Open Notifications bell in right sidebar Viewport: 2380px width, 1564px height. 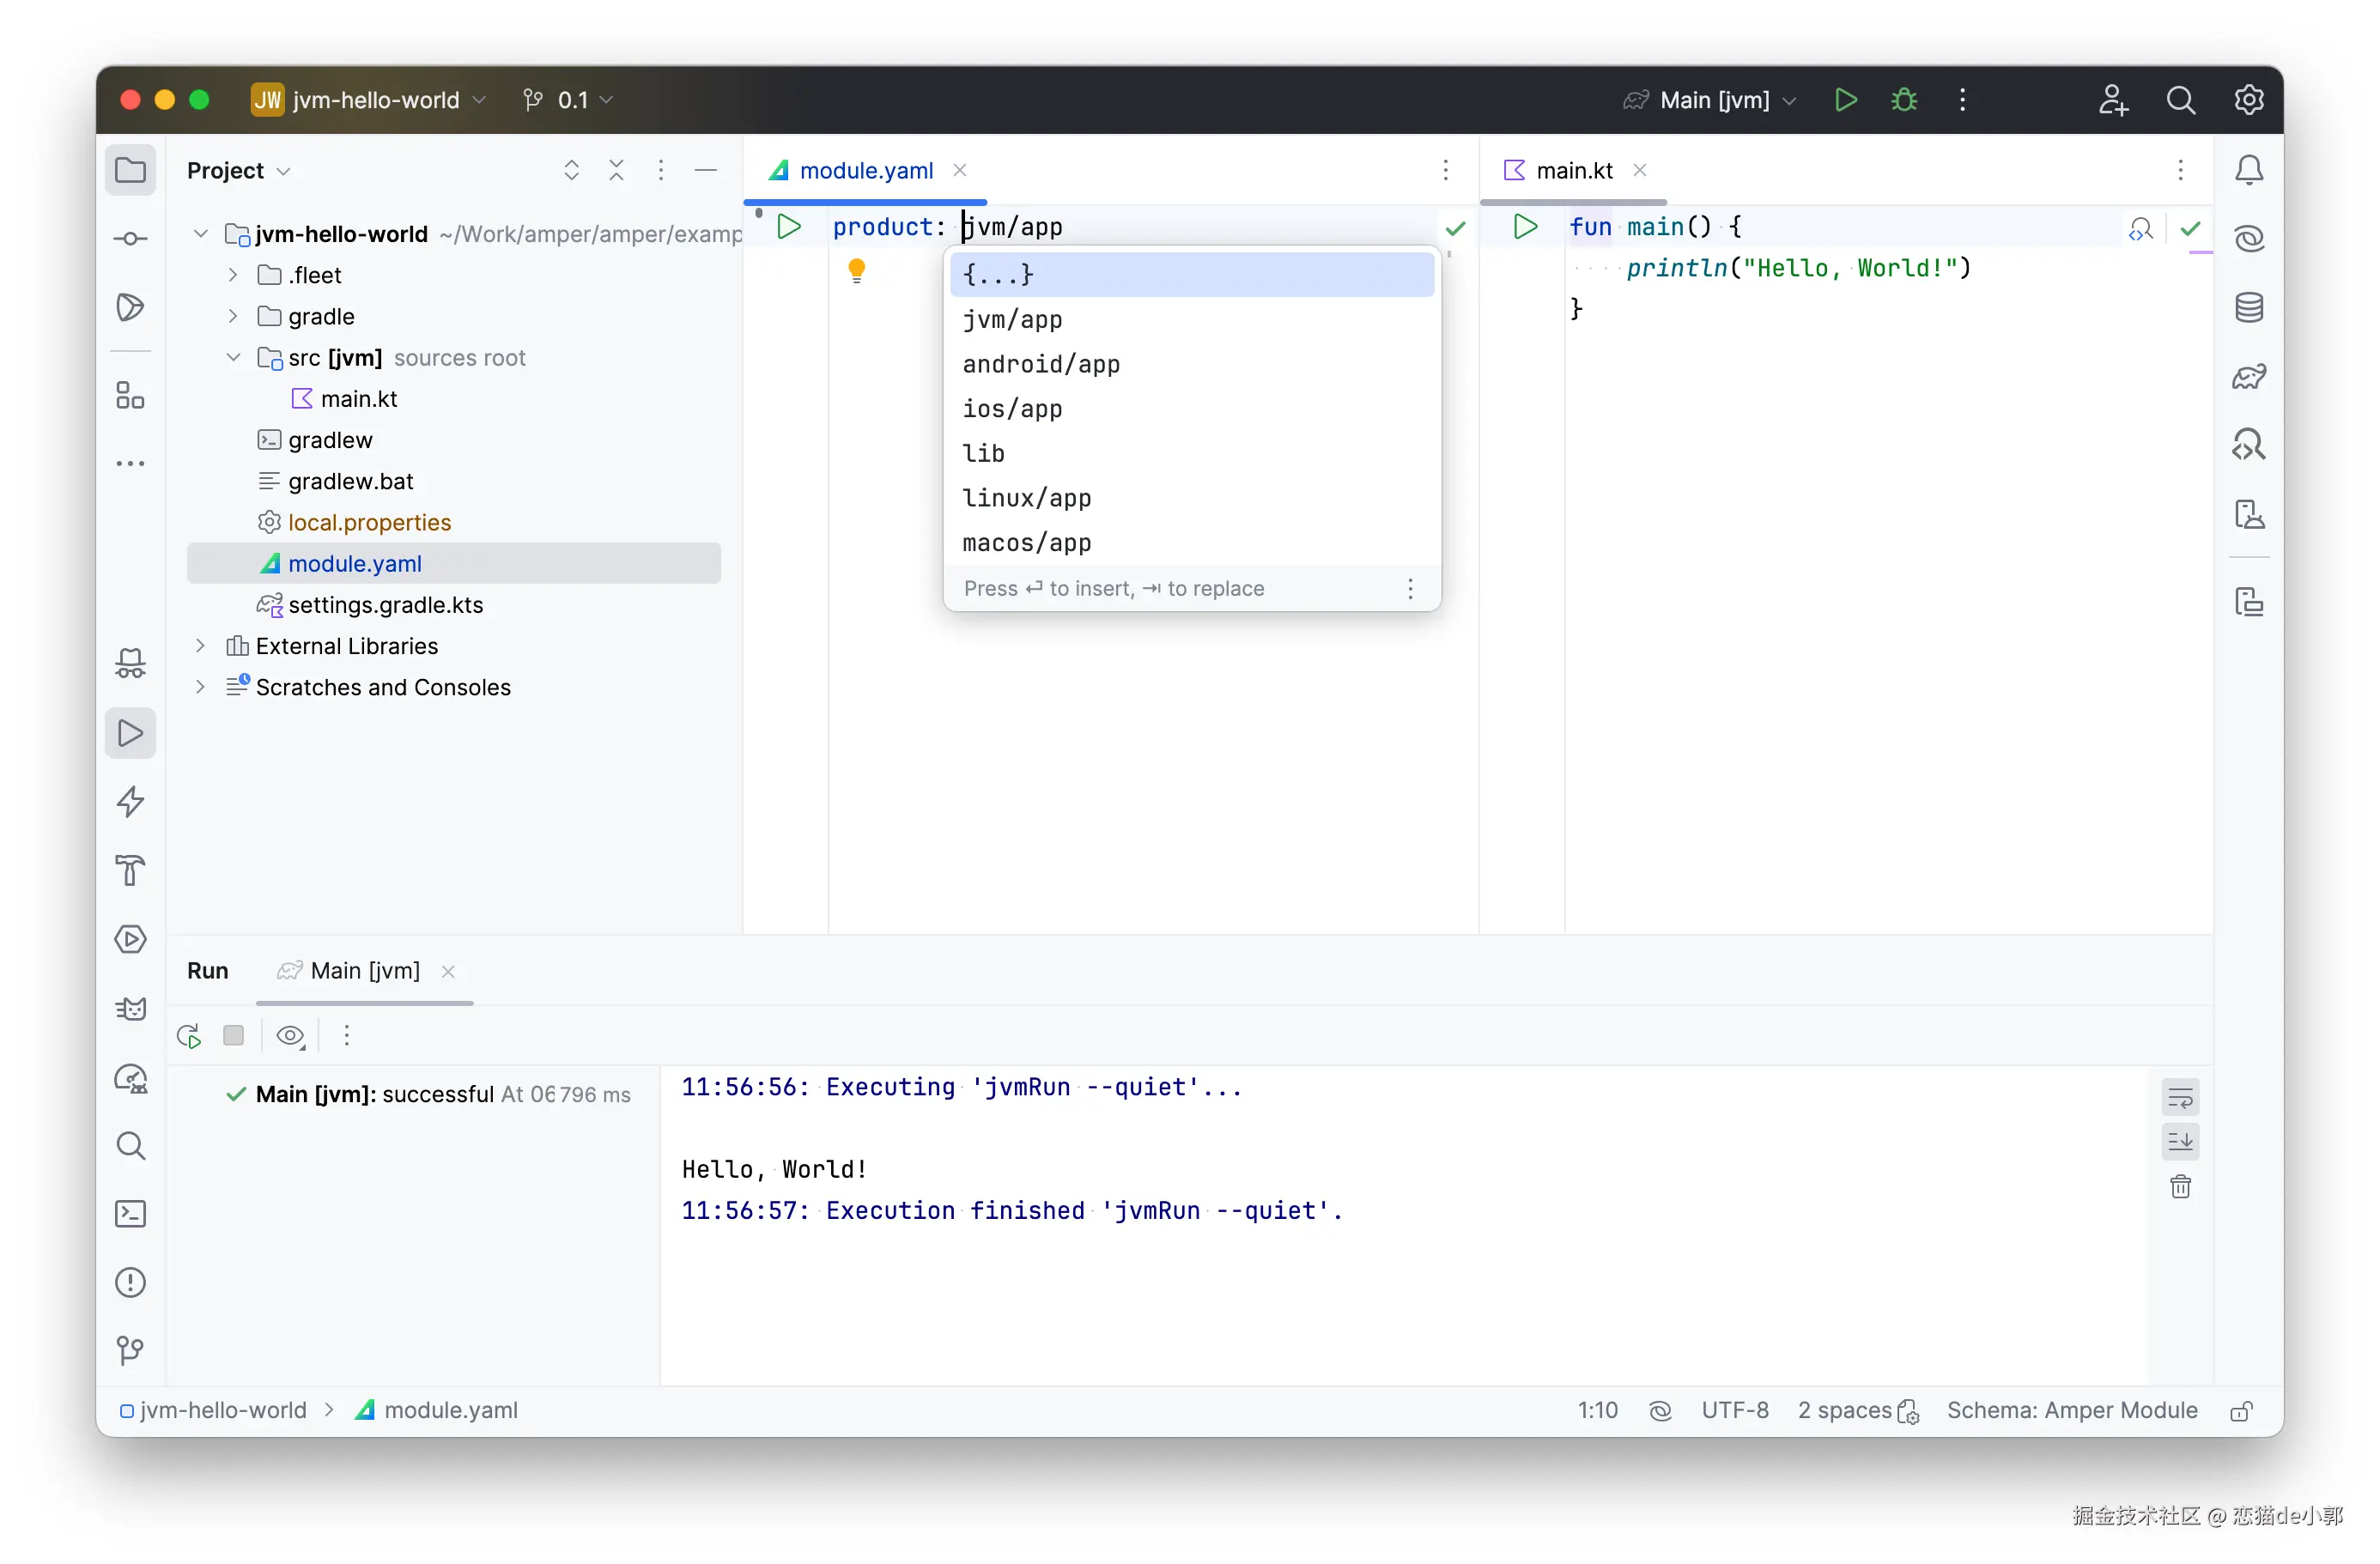click(x=2249, y=170)
